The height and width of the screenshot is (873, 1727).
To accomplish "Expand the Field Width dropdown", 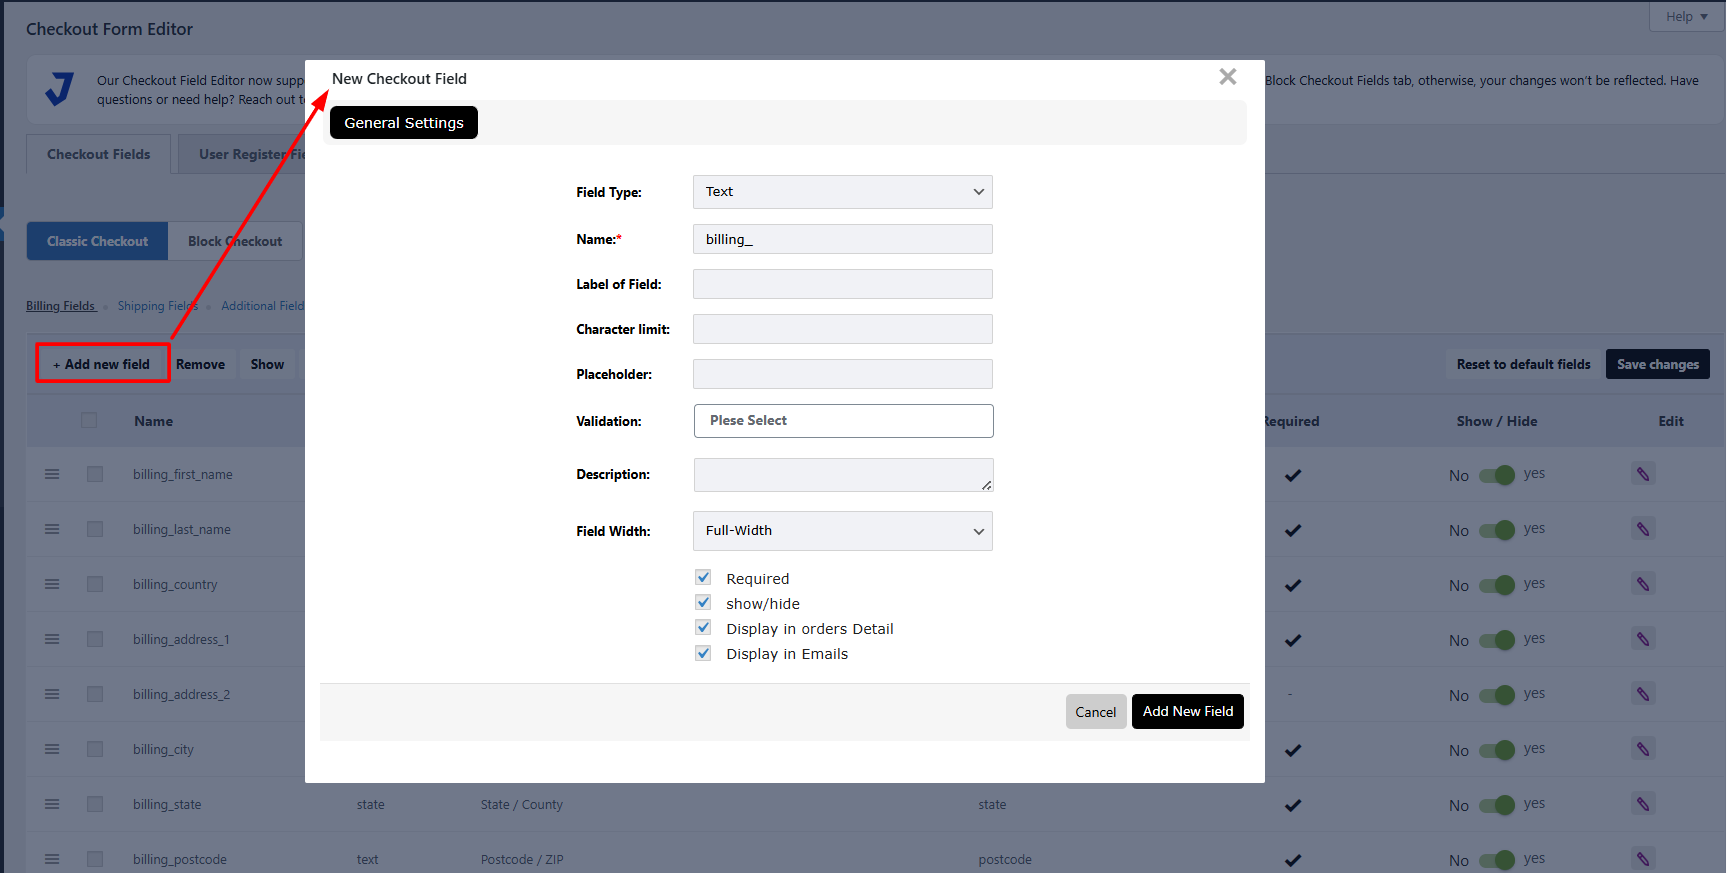I will (x=842, y=531).
